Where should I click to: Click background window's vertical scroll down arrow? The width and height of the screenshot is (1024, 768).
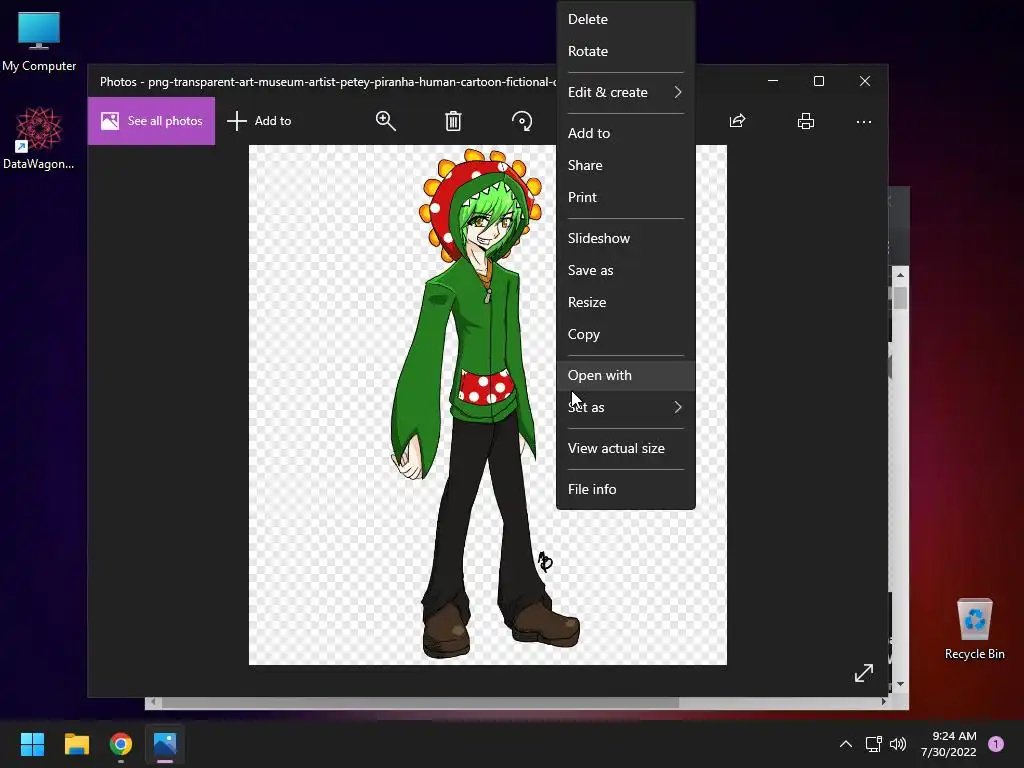(901, 684)
